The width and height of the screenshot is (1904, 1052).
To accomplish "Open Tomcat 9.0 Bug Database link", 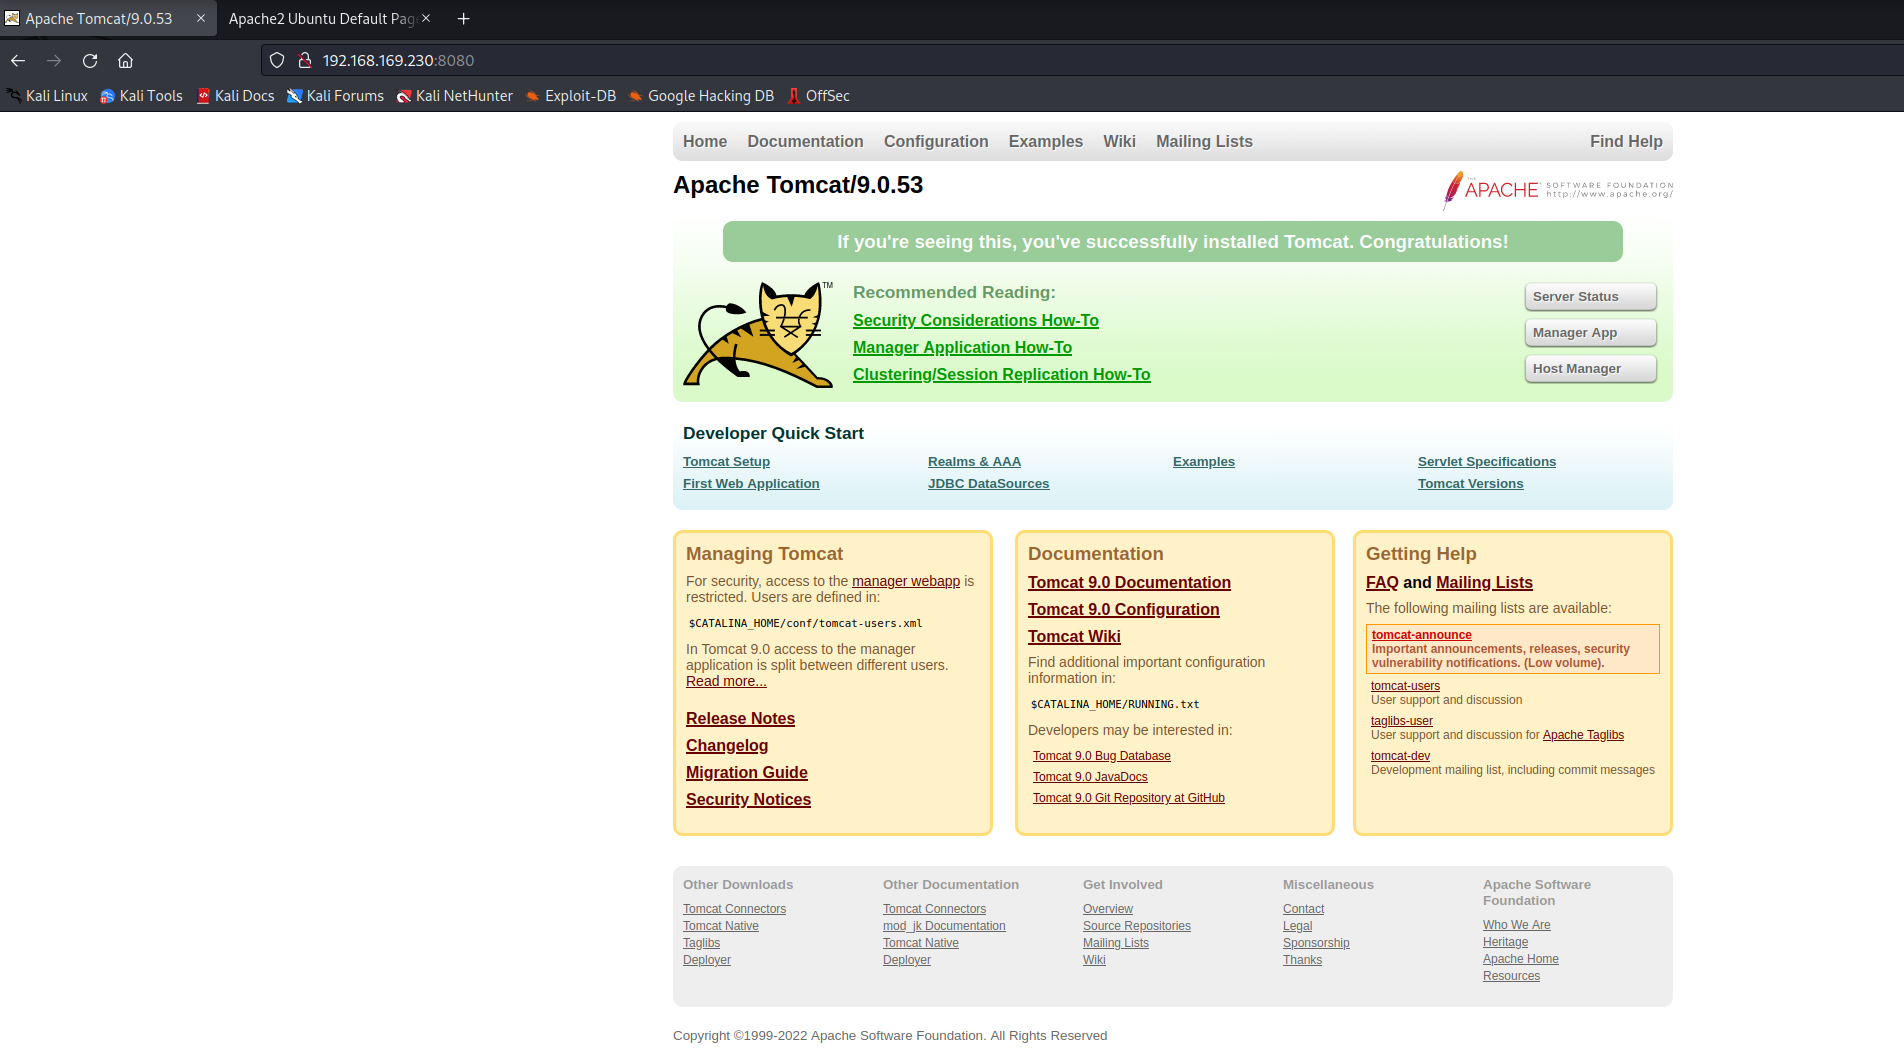I will [x=1101, y=756].
